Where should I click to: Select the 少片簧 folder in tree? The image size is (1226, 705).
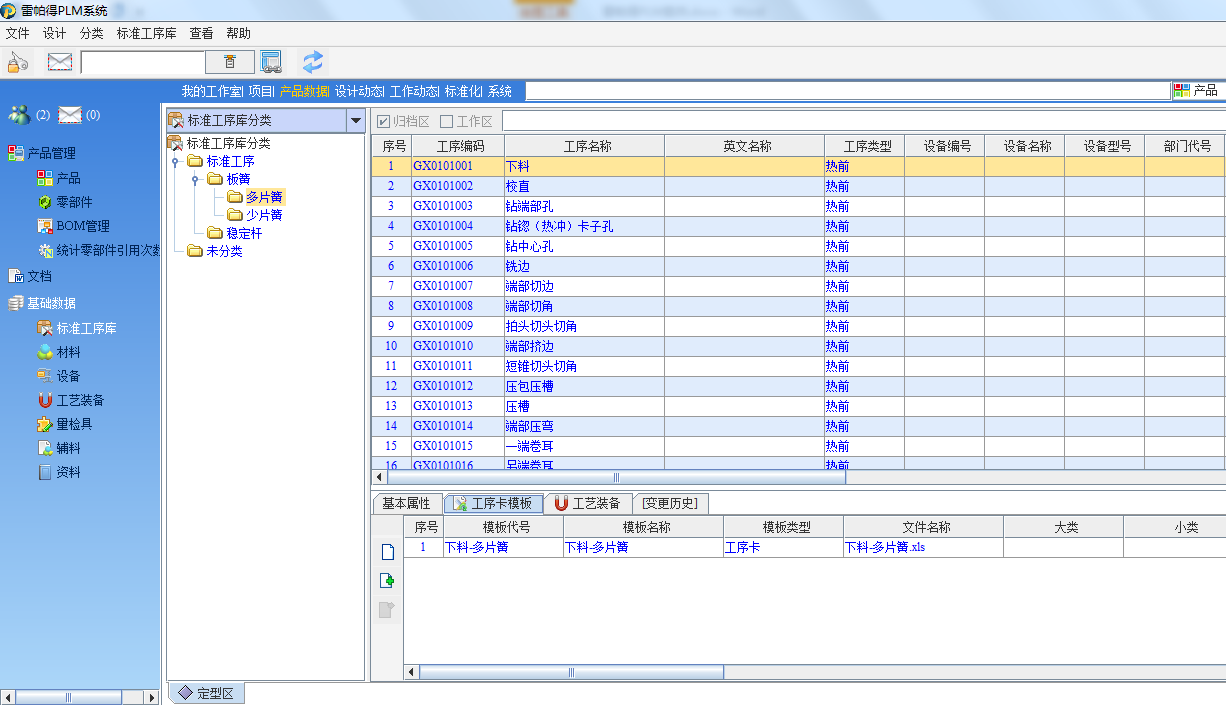263,215
